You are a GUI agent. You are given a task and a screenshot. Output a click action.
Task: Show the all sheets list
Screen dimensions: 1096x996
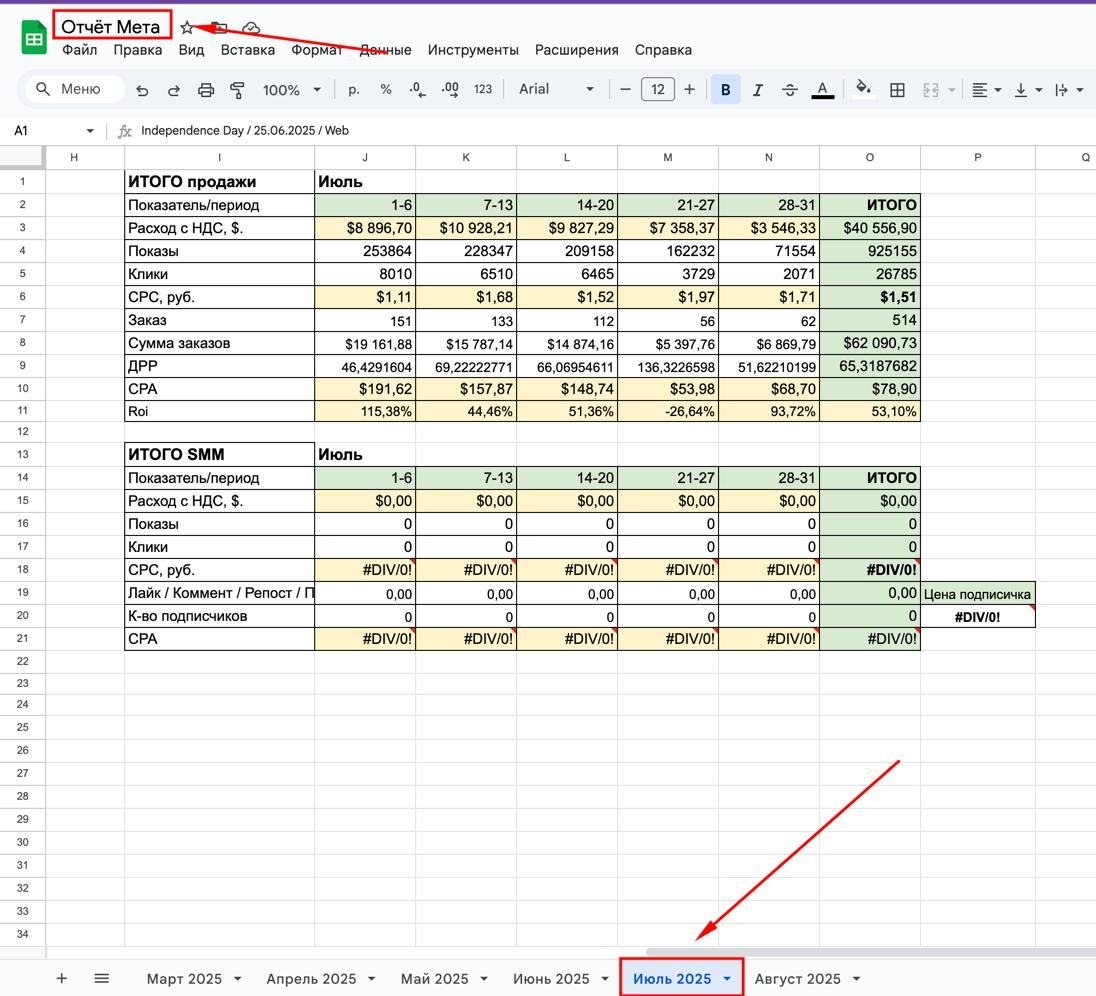pyautogui.click(x=101, y=979)
